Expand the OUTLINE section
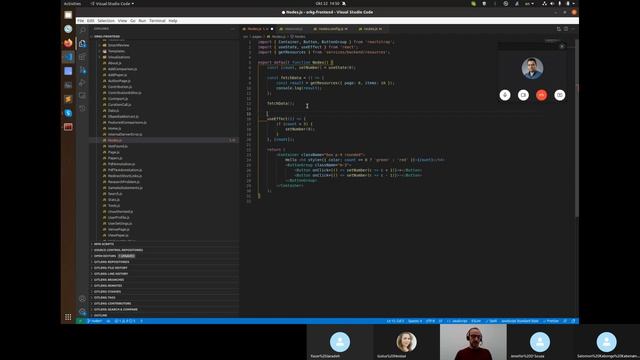Image resolution: width=640 pixels, height=360 pixels. (164, 316)
